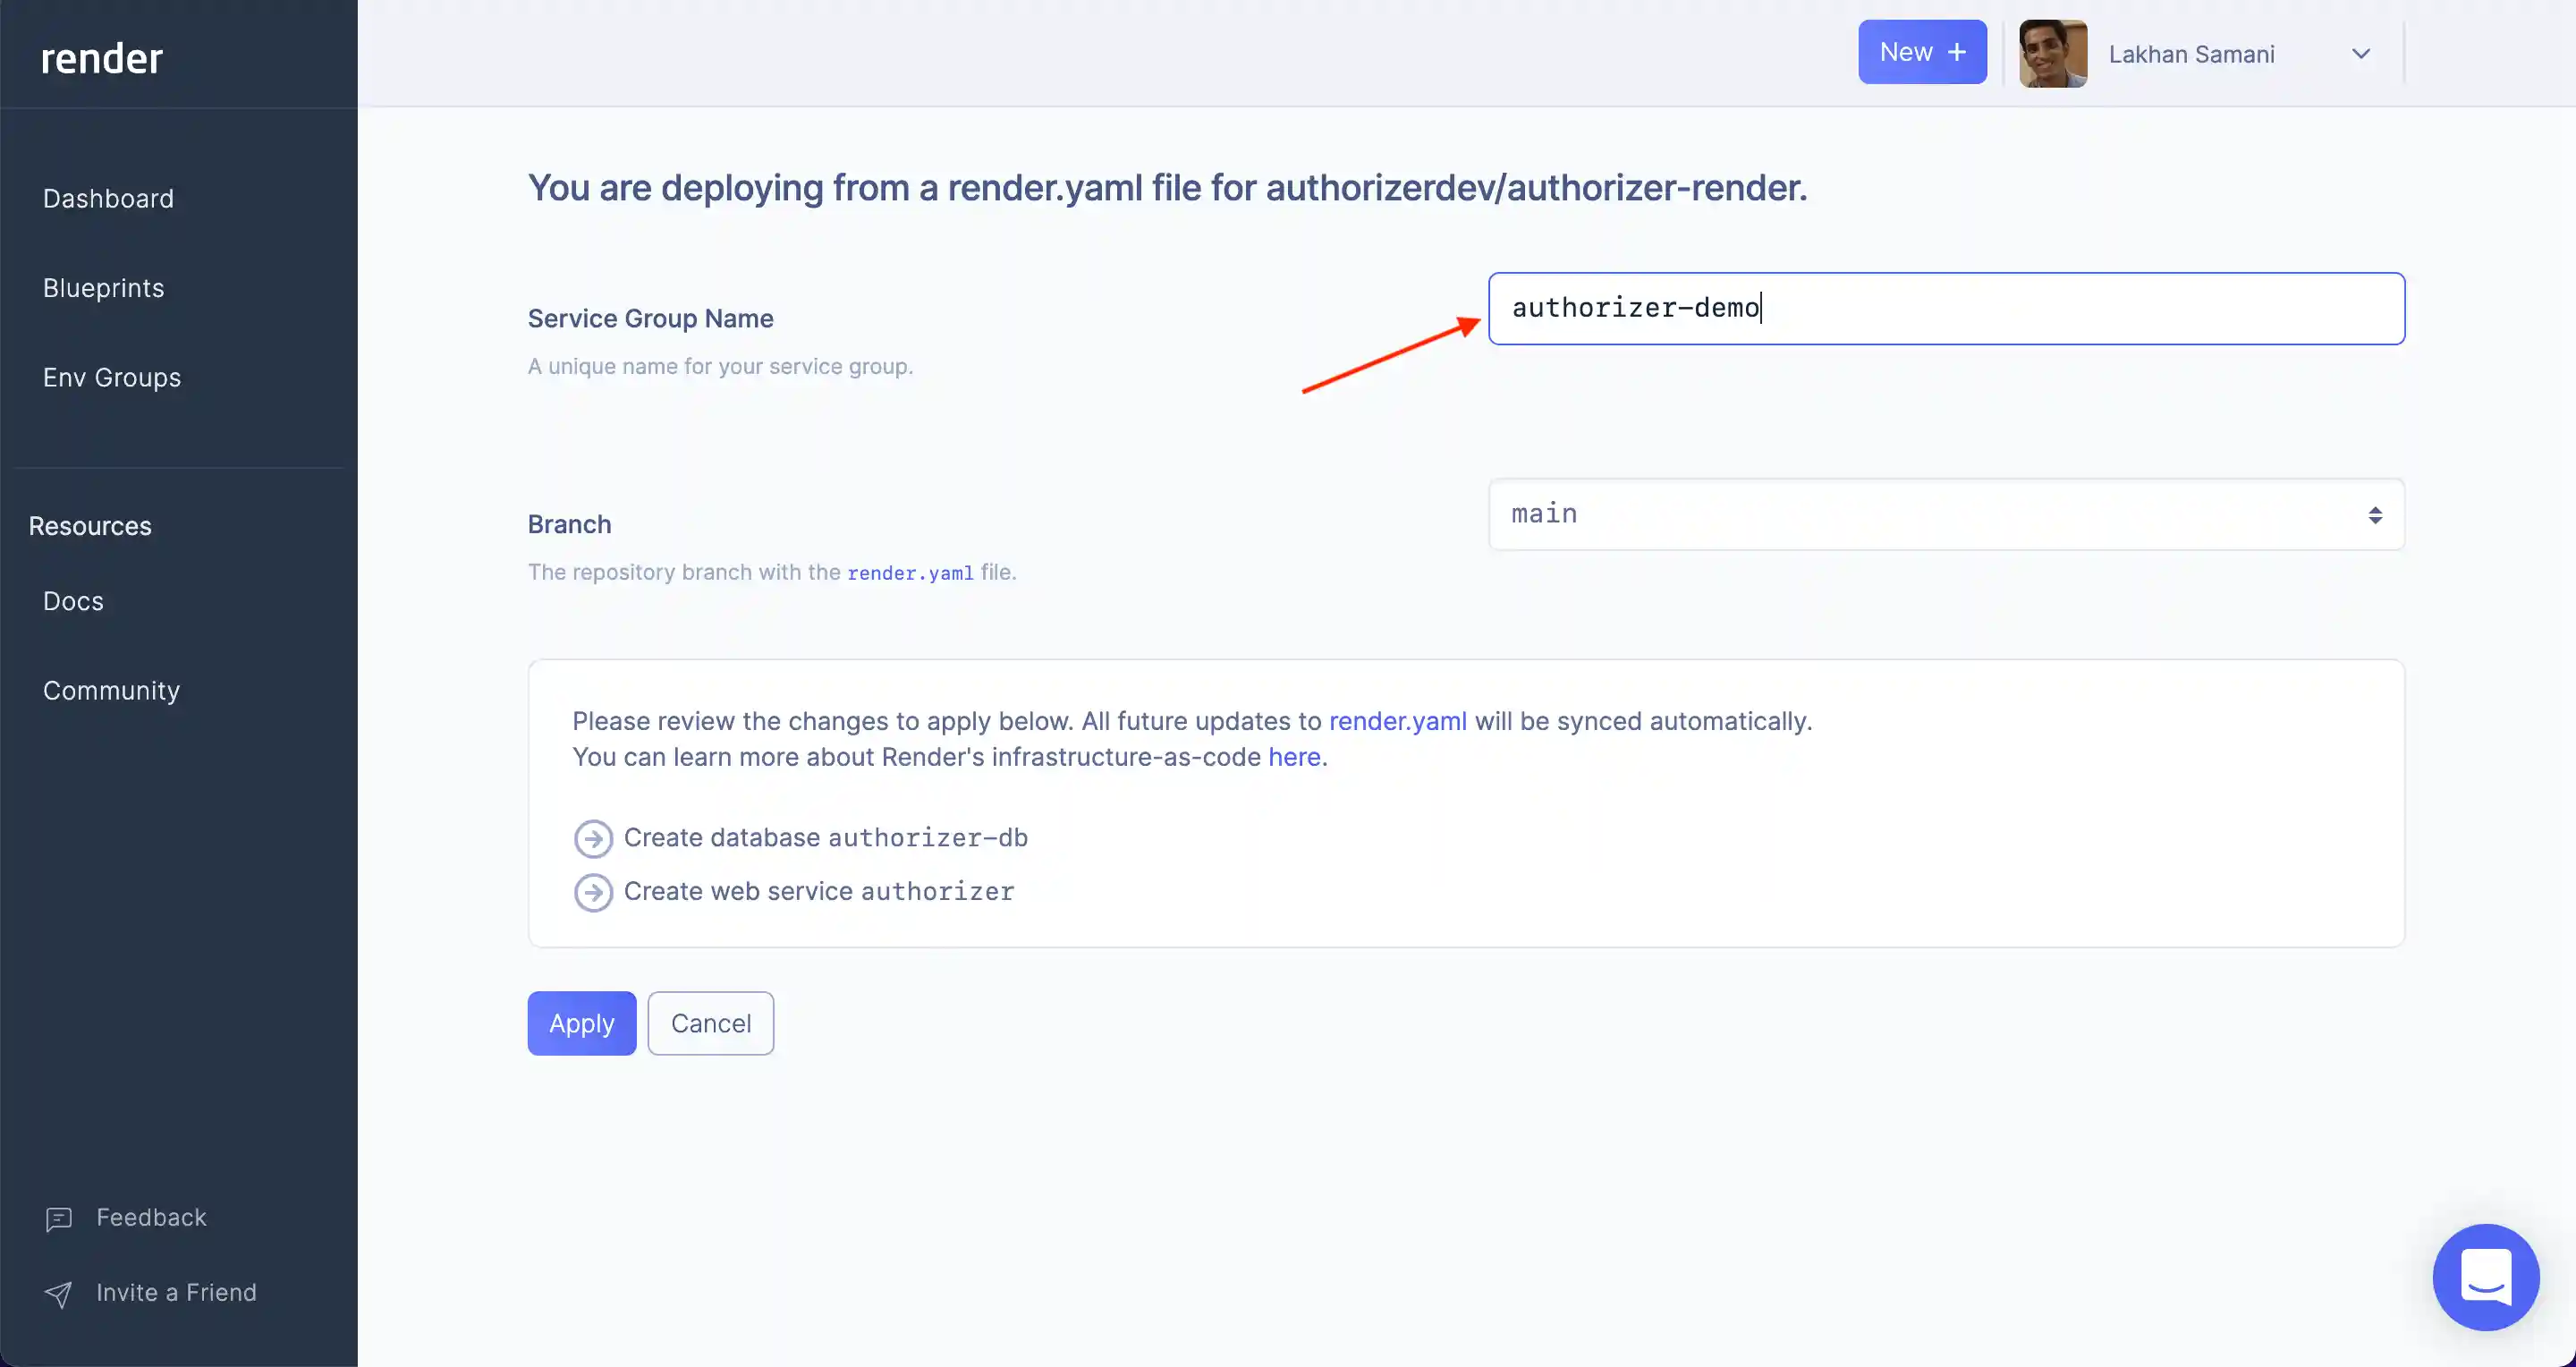Screen dimensions: 2576x1367
Task: Open the Community resource link
Action: (111, 691)
